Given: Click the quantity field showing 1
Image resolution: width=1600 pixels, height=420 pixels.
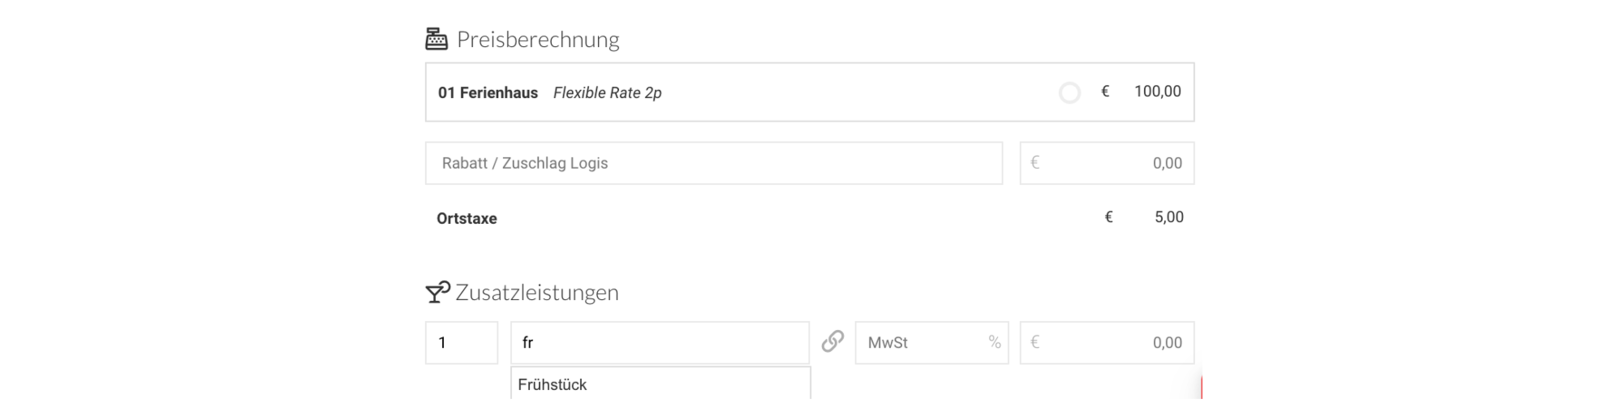Looking at the screenshot, I should tap(462, 342).
